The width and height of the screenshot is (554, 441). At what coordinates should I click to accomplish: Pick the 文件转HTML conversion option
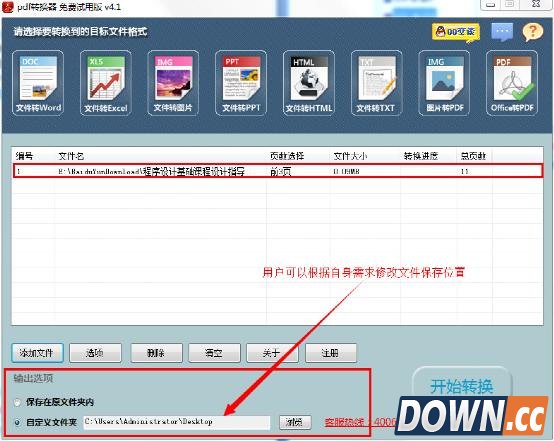tap(309, 83)
